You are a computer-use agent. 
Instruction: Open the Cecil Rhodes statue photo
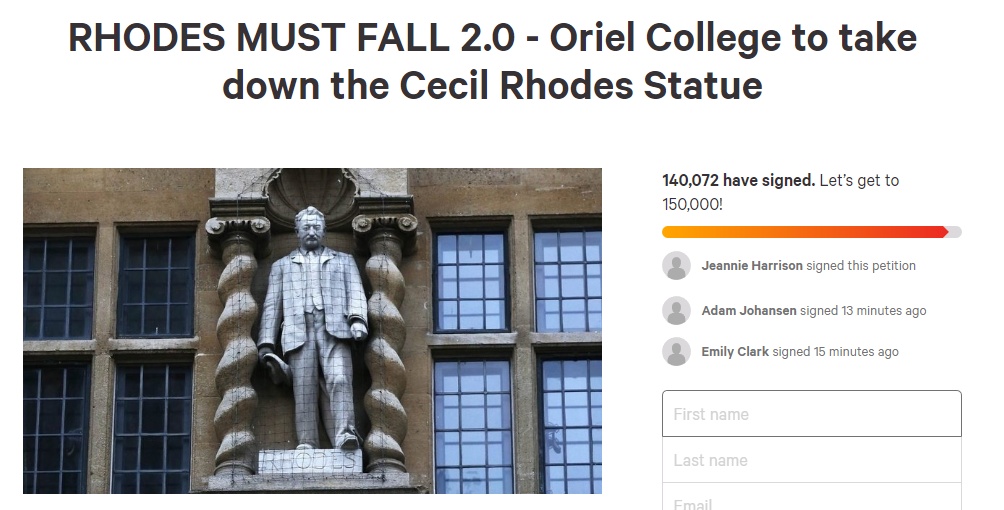coord(312,331)
